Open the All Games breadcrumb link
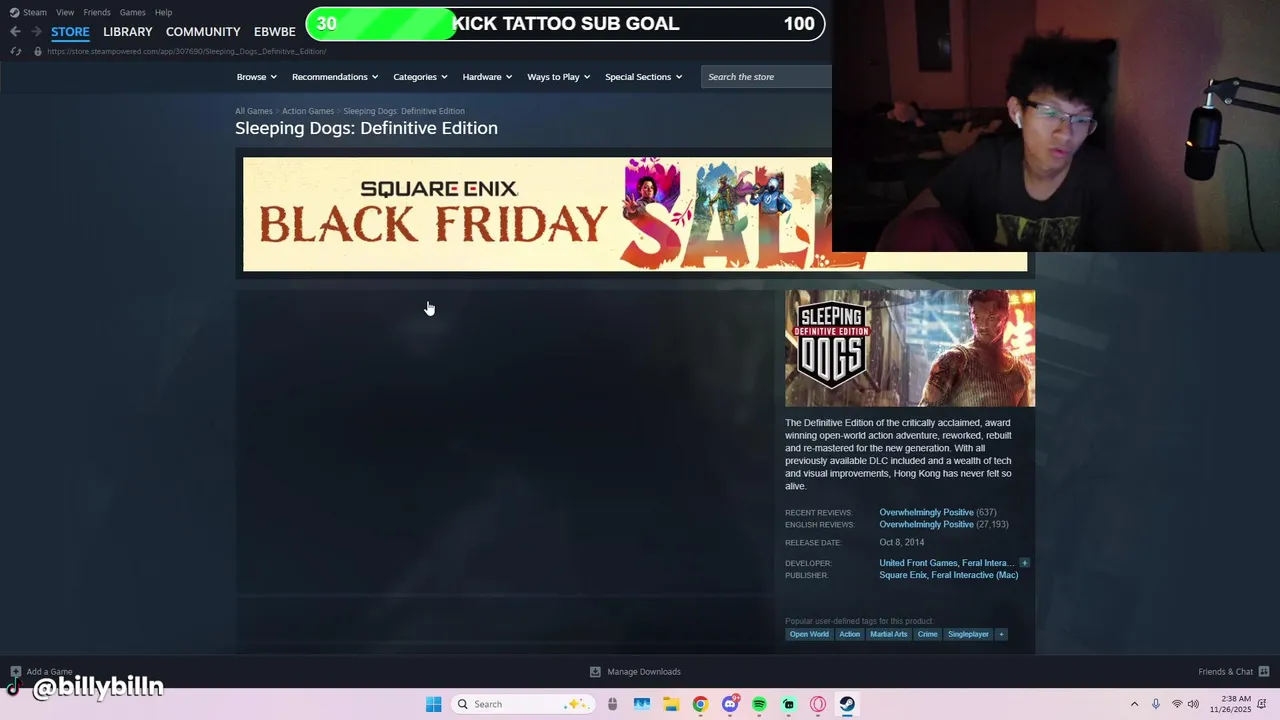The height and width of the screenshot is (720, 1280). tap(254, 111)
